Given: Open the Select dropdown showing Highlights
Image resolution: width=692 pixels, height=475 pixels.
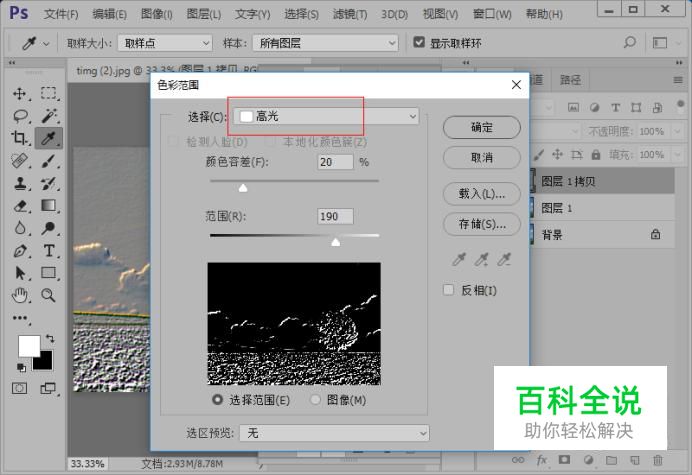Looking at the screenshot, I should 326,117.
